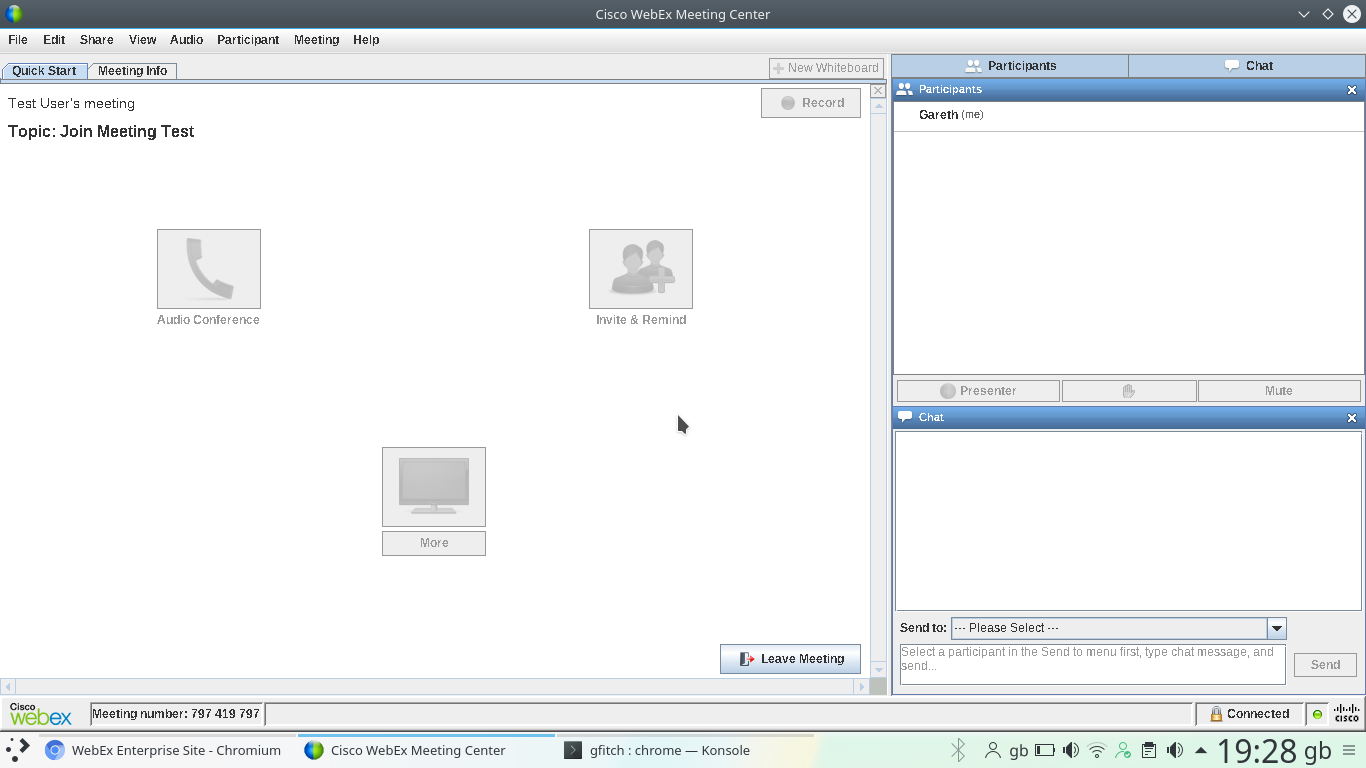1366x768 pixels.
Task: Open the Send to dropdown arrow
Action: [1277, 628]
